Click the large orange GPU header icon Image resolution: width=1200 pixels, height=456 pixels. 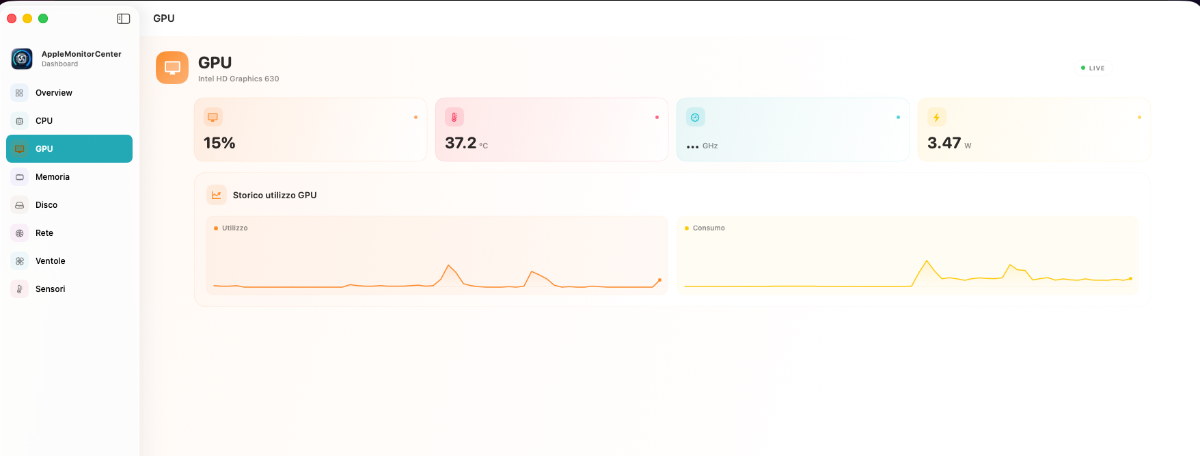(172, 67)
